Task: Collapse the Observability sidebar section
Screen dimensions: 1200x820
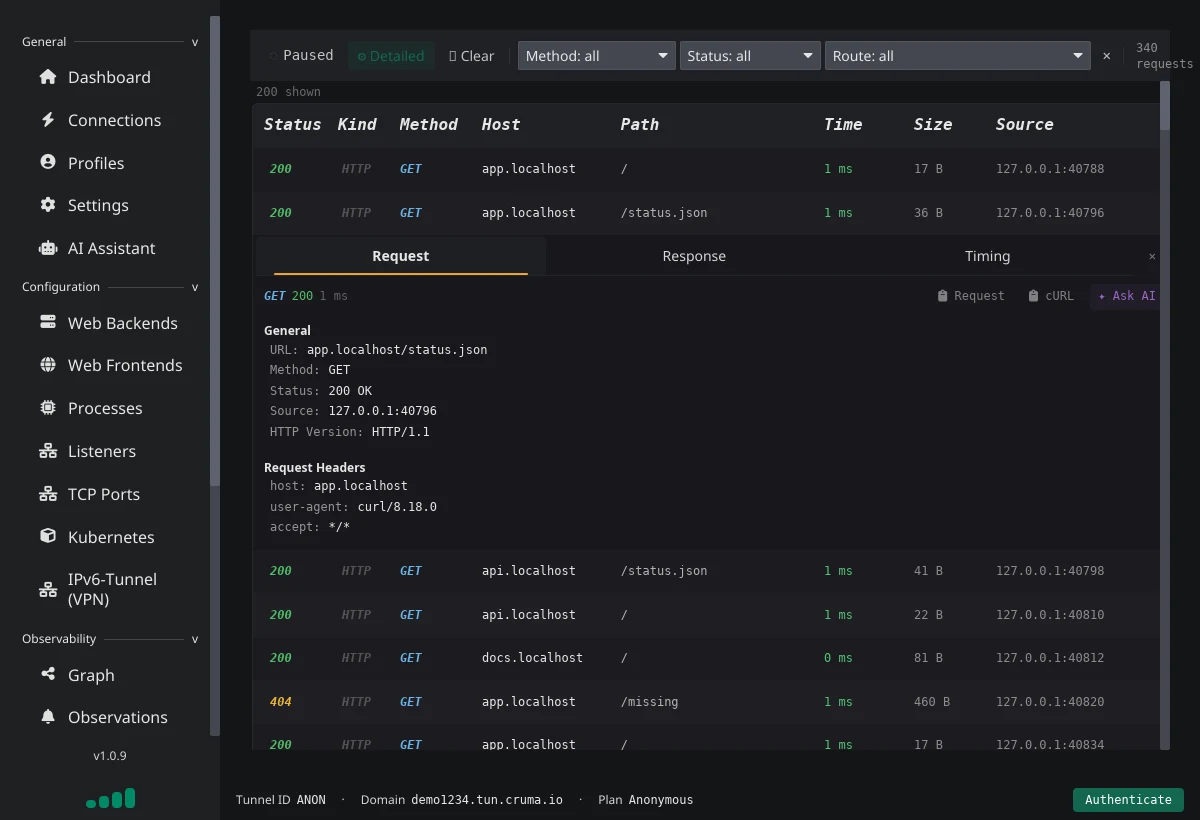Action: 195,639
